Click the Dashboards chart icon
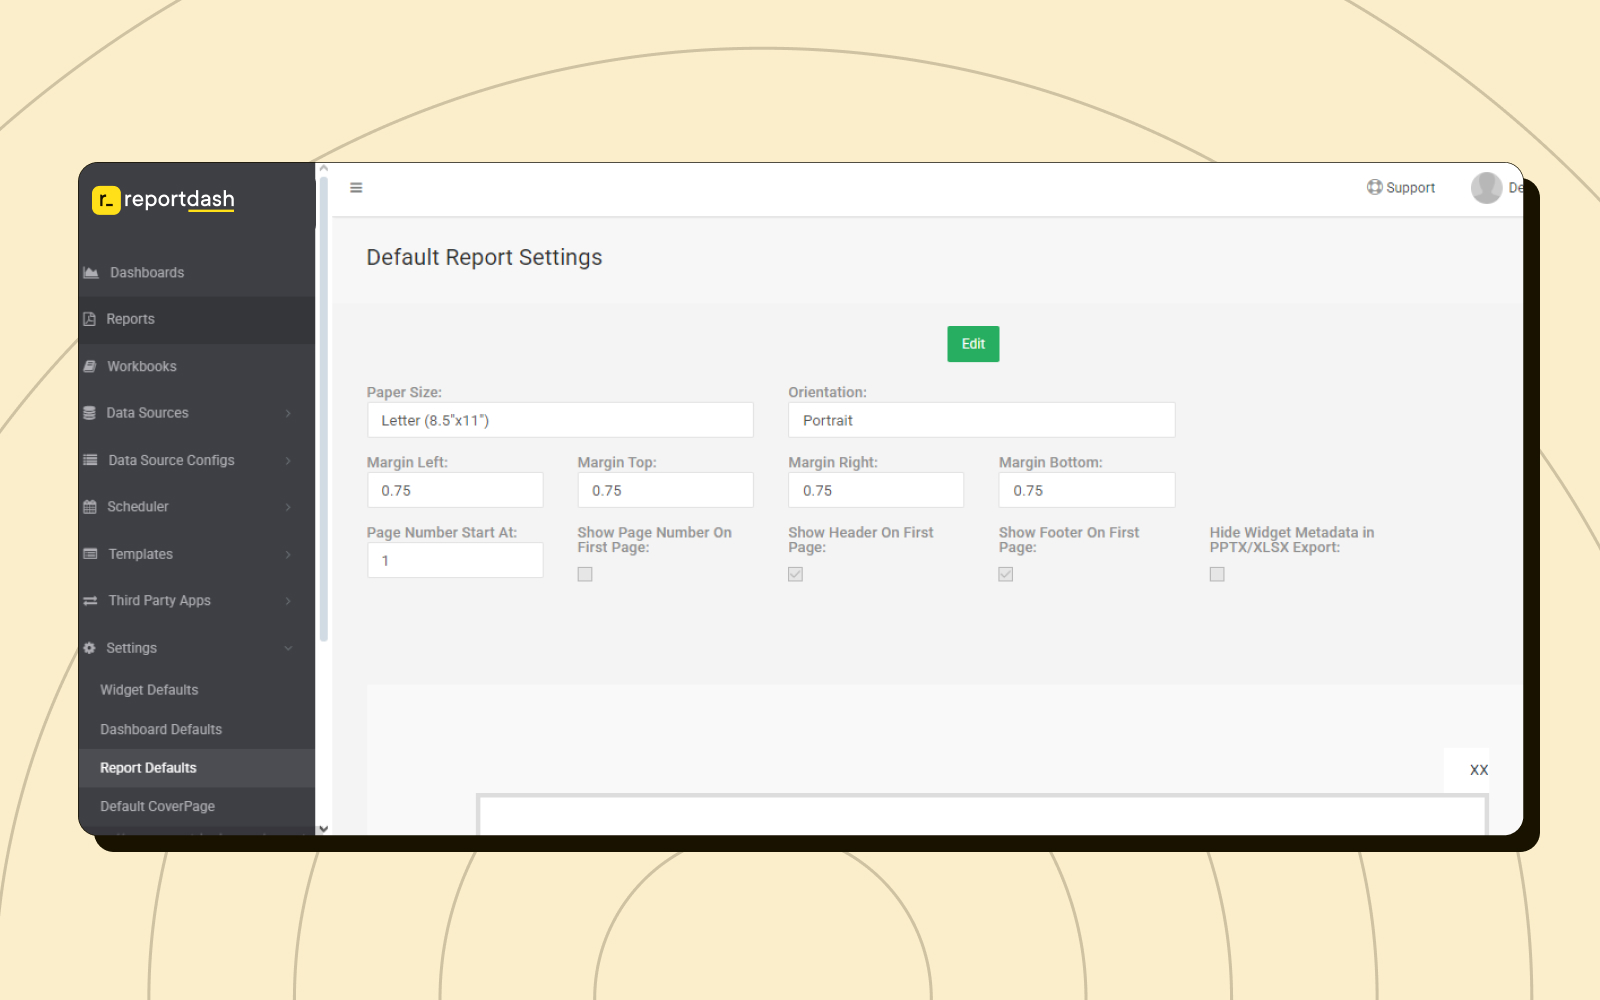This screenshot has width=1600, height=1000. tap(91, 273)
